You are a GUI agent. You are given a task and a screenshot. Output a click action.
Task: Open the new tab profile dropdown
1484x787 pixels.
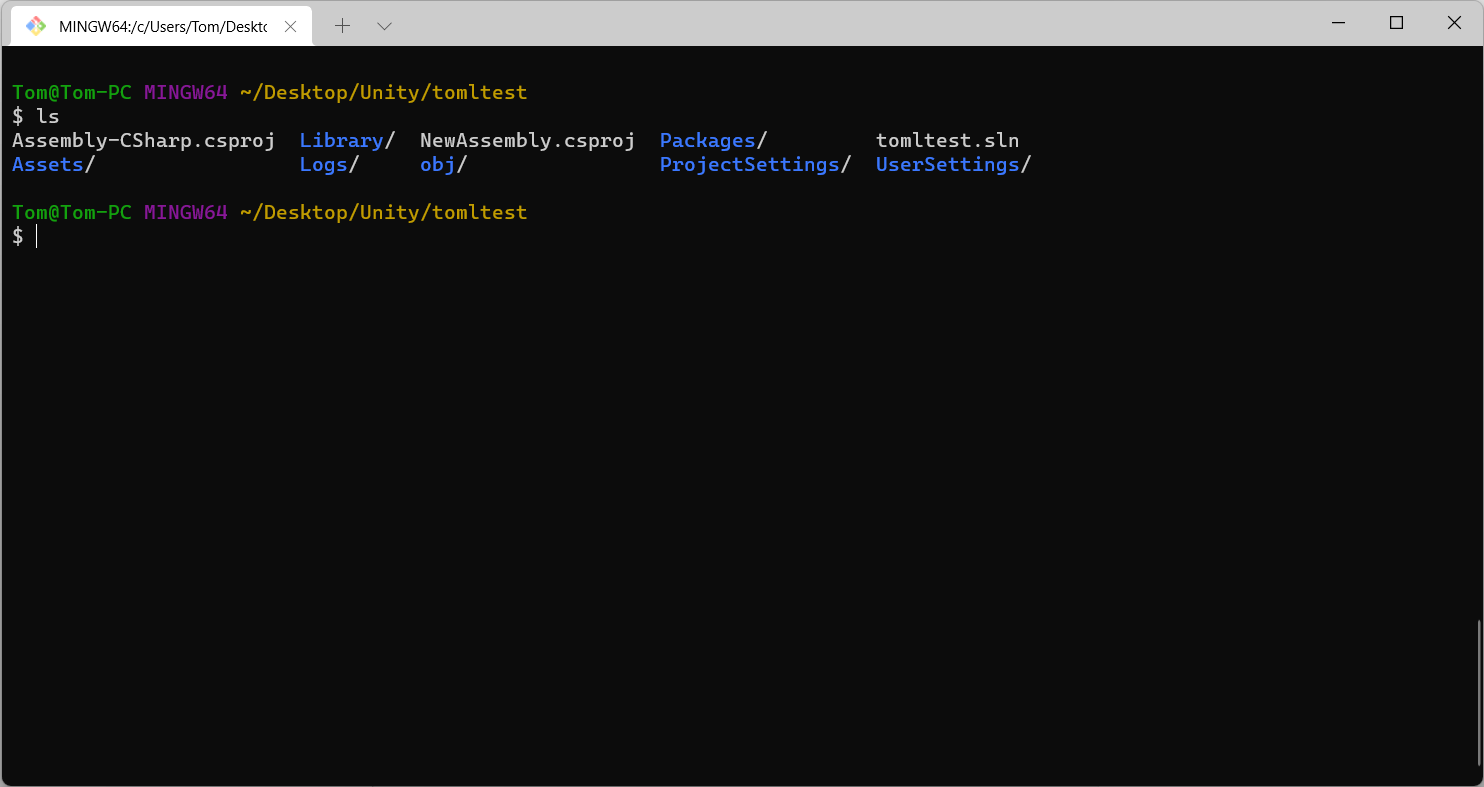pos(385,25)
